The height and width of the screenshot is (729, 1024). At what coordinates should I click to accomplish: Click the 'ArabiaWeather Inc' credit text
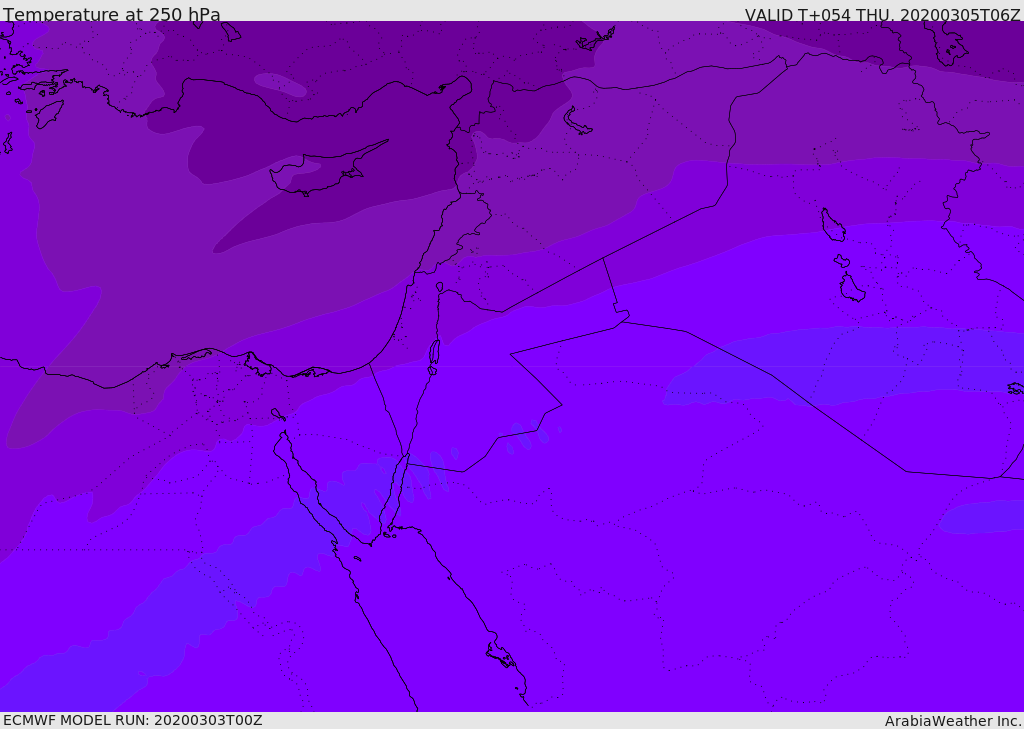click(x=953, y=721)
